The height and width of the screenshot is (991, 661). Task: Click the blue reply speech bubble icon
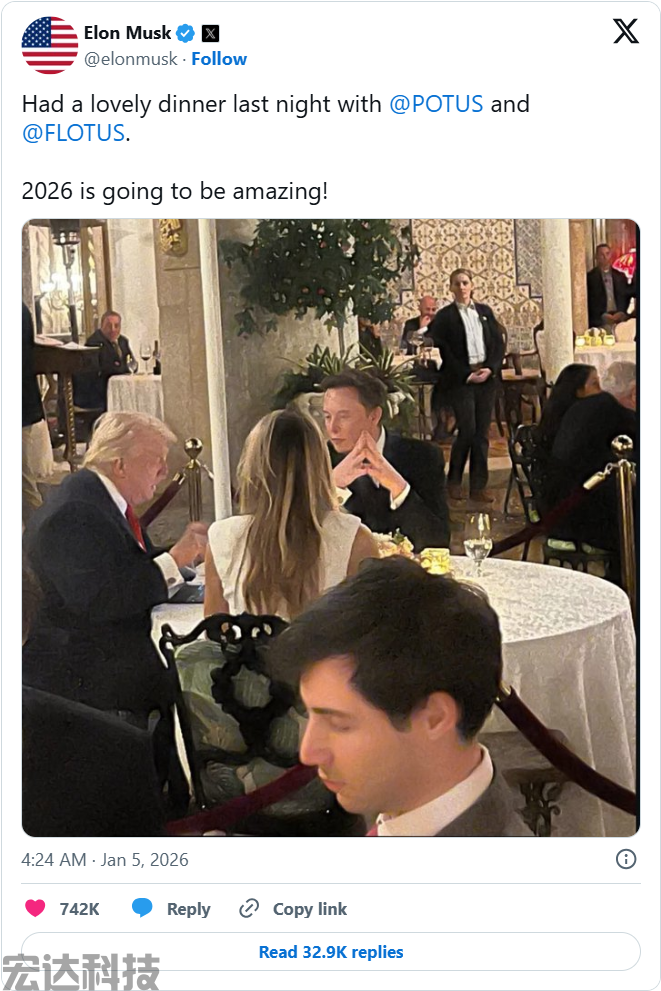point(142,908)
